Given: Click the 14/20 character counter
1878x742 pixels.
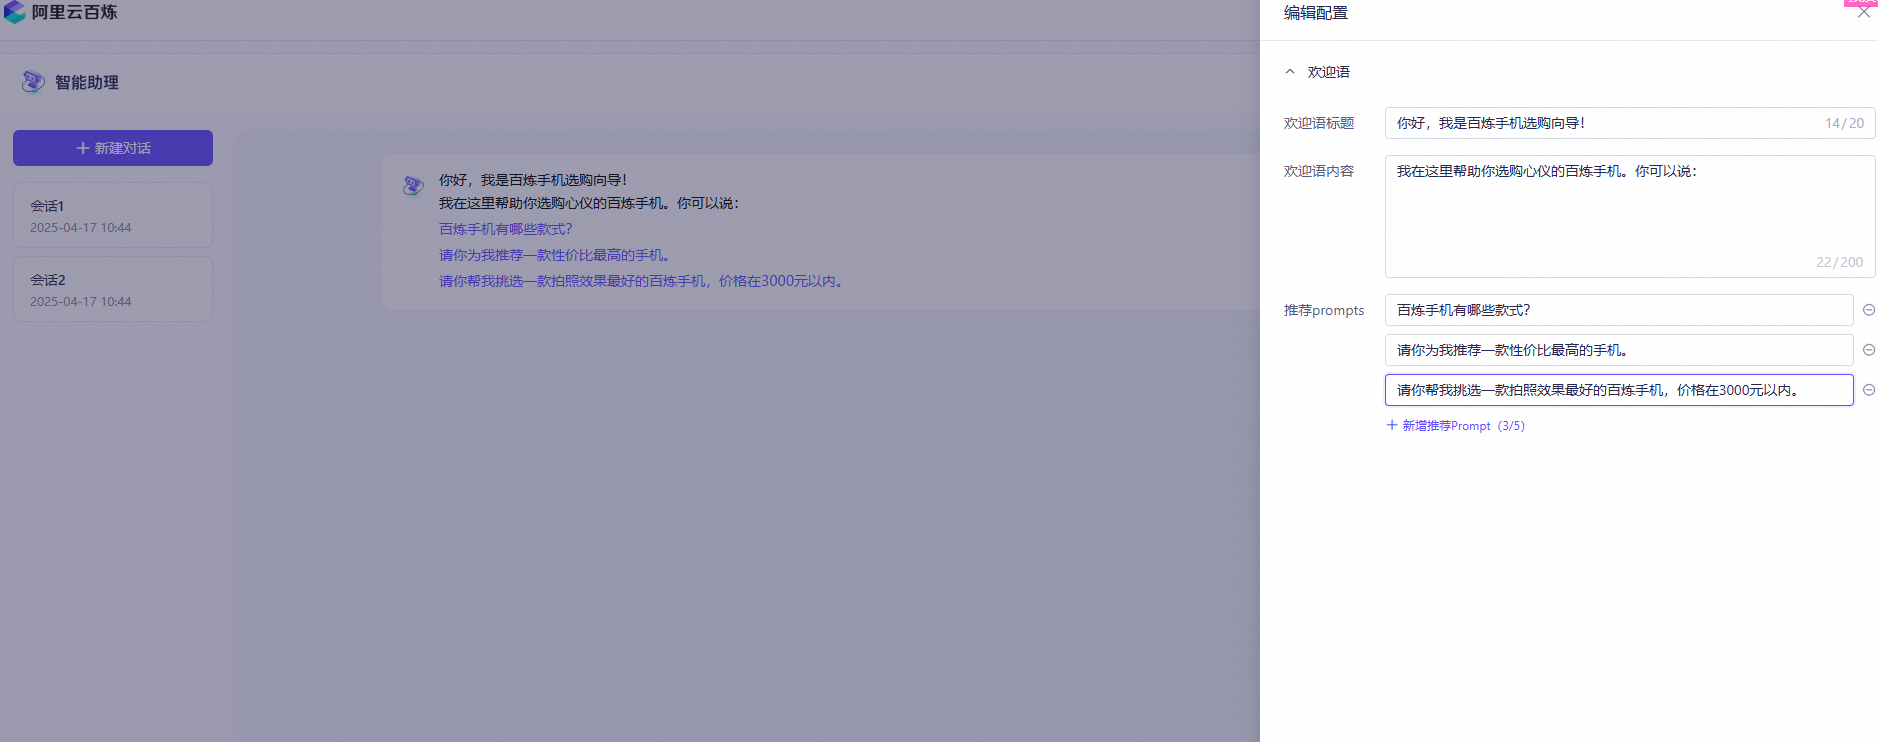Looking at the screenshot, I should pos(1844,123).
